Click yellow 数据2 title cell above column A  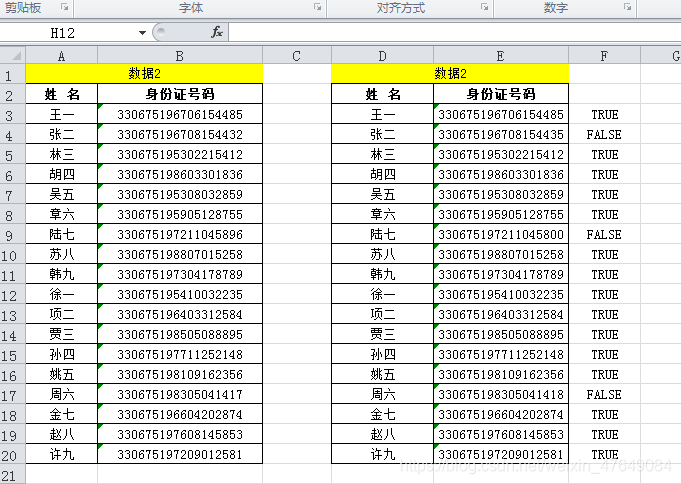click(144, 73)
